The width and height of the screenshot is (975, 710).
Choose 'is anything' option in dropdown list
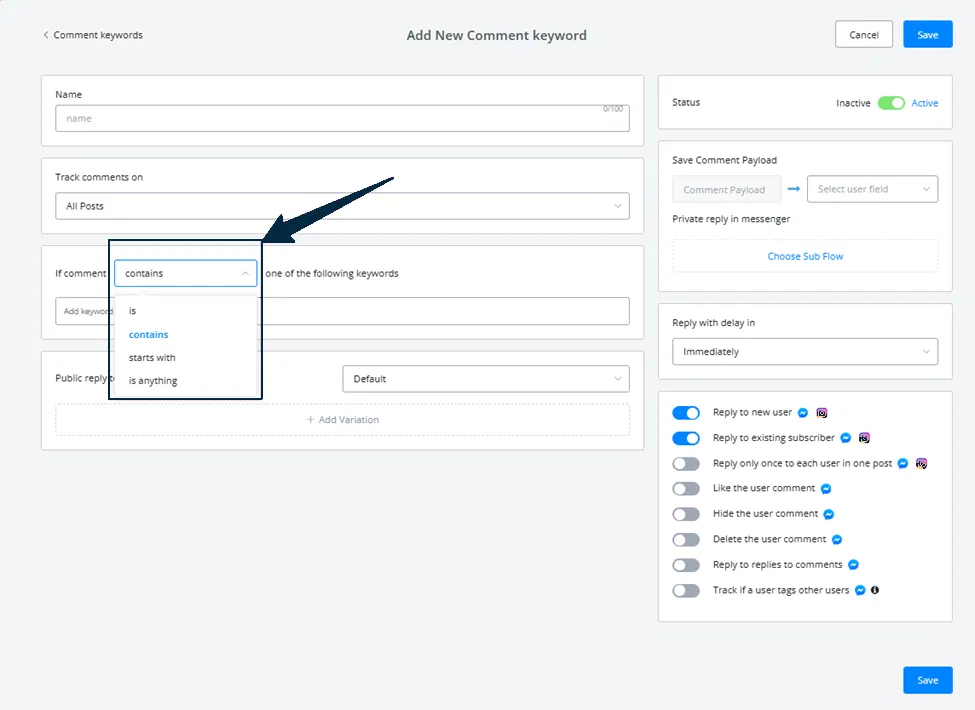153,380
